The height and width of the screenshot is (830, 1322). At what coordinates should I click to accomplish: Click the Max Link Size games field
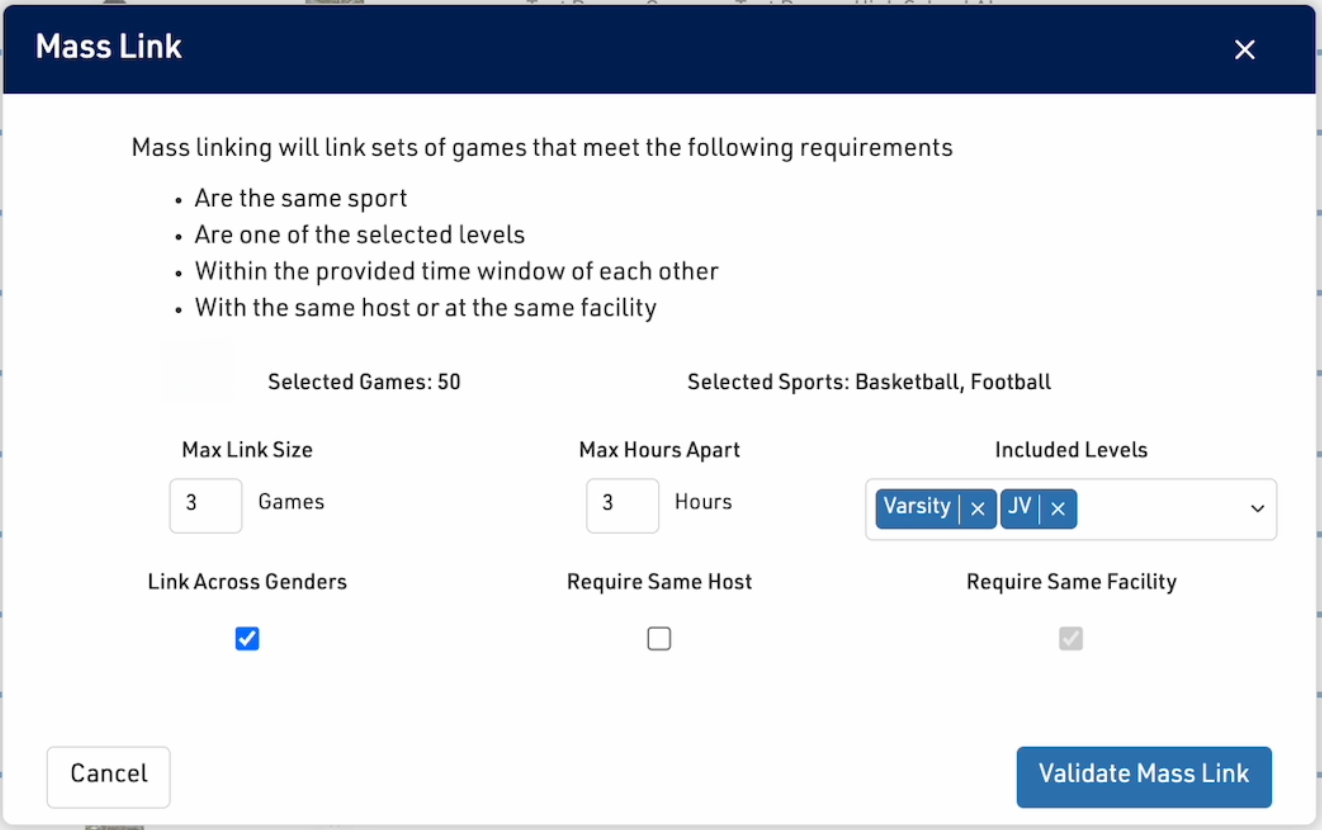[205, 505]
